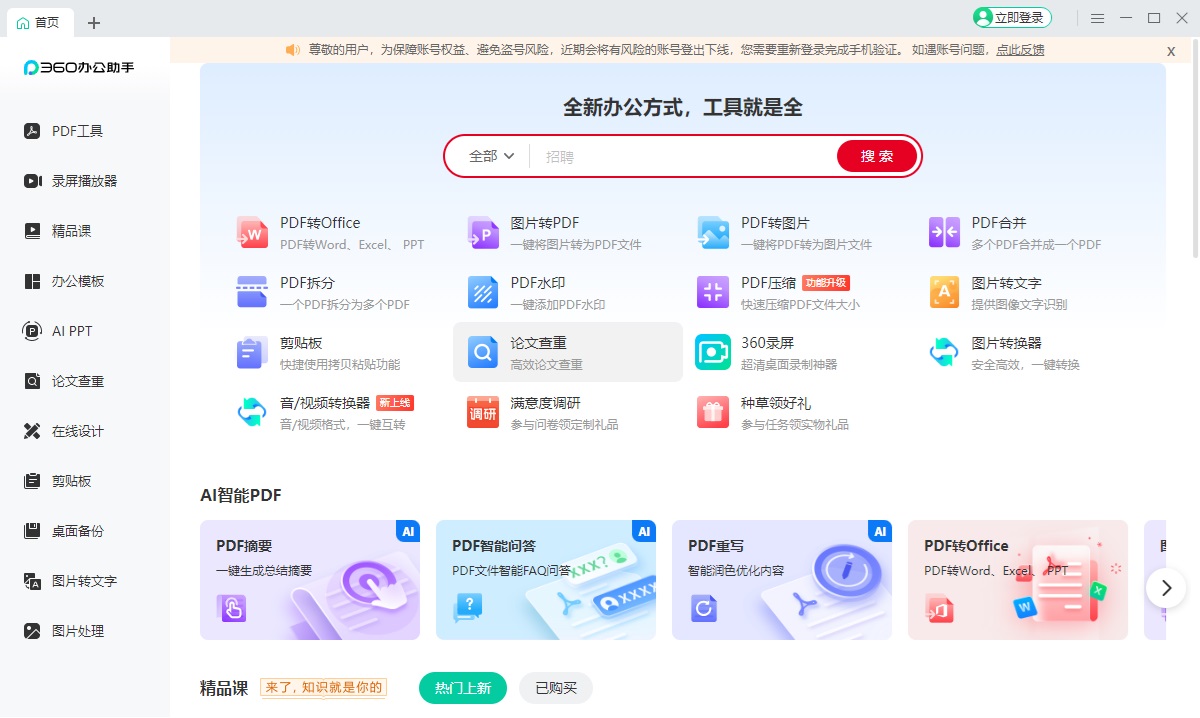Click the 功能升级 badge next to PDF压缩
This screenshot has width=1200, height=718.
826,283
